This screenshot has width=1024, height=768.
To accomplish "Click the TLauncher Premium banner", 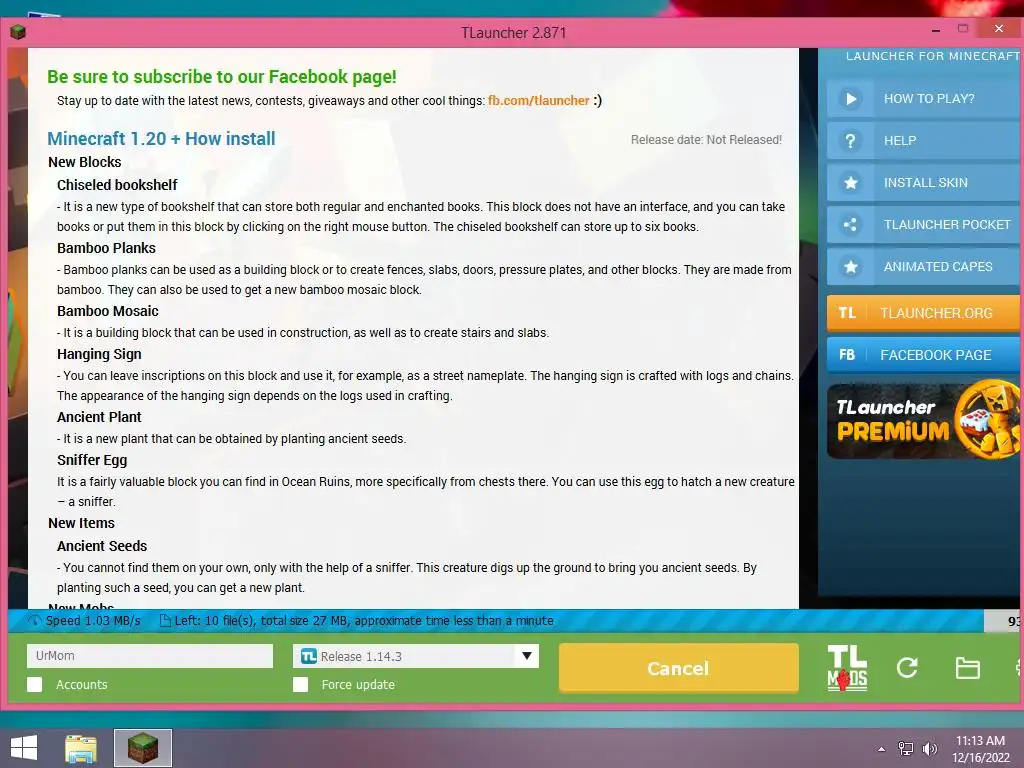I will point(923,420).
